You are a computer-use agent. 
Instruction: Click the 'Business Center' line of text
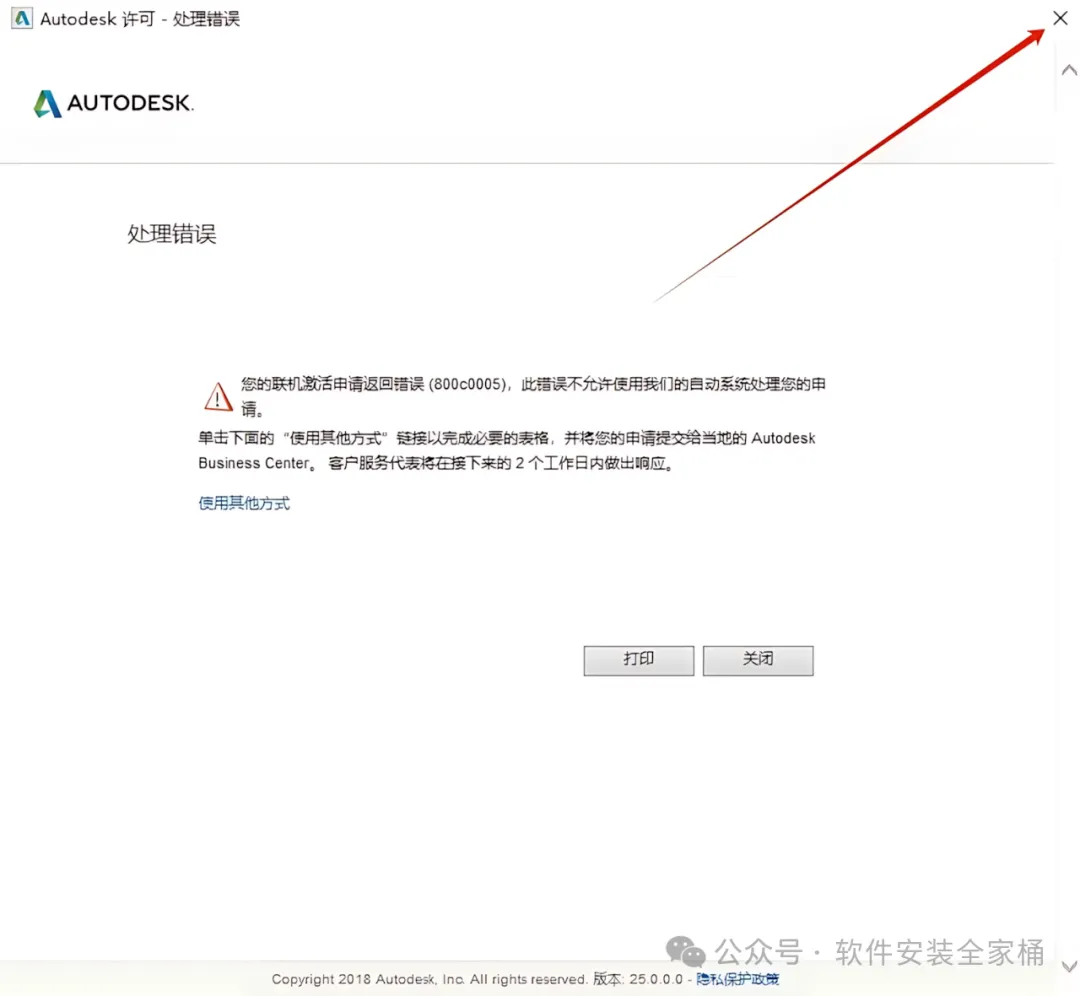point(435,463)
